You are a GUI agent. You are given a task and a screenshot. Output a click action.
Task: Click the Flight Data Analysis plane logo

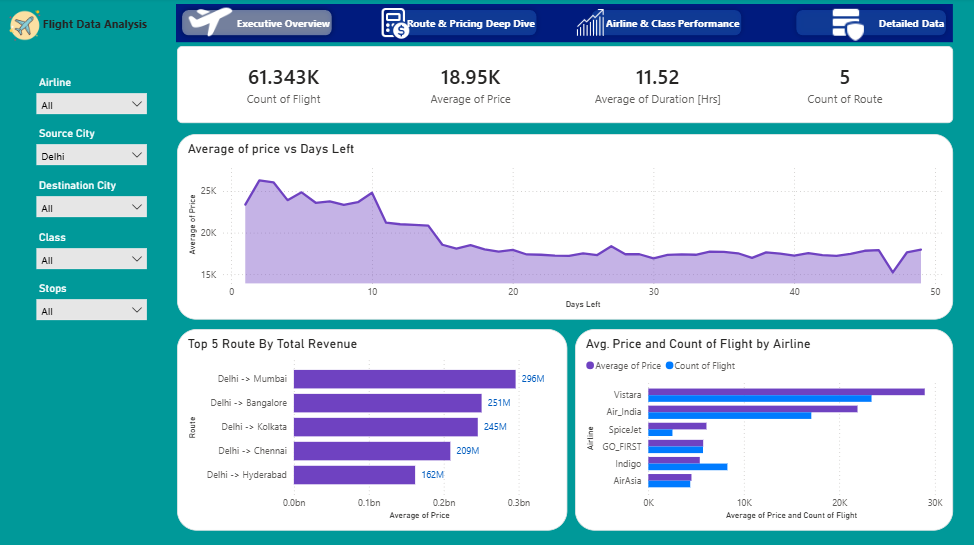pyautogui.click(x=25, y=25)
